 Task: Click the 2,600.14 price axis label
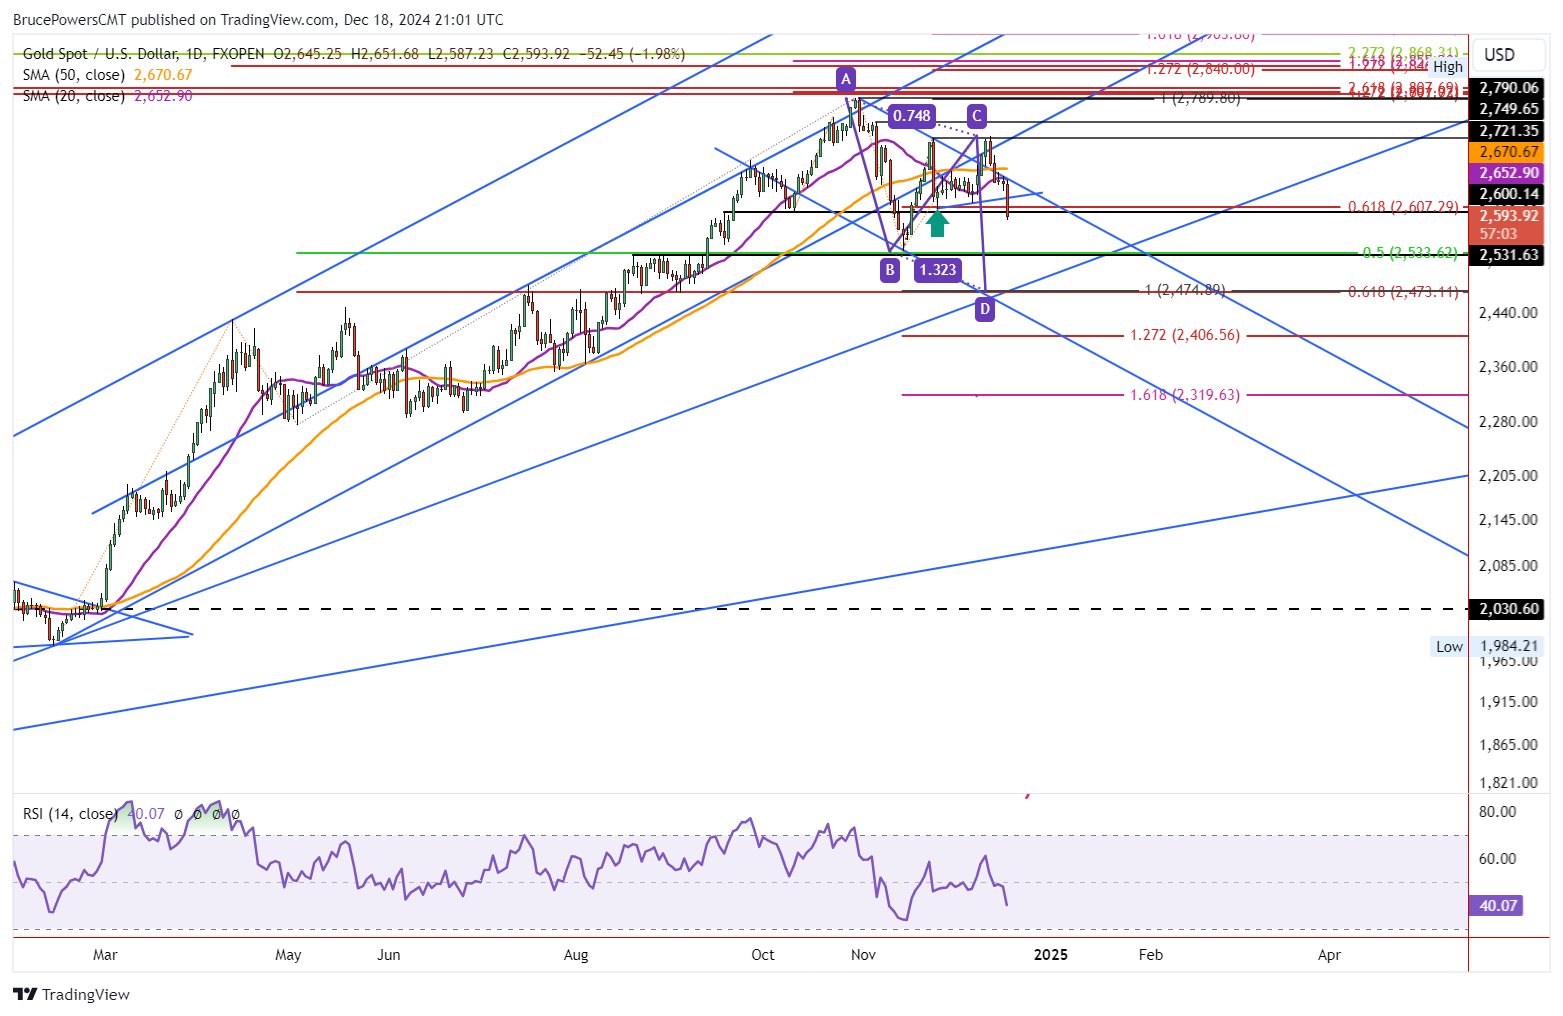pos(1509,194)
